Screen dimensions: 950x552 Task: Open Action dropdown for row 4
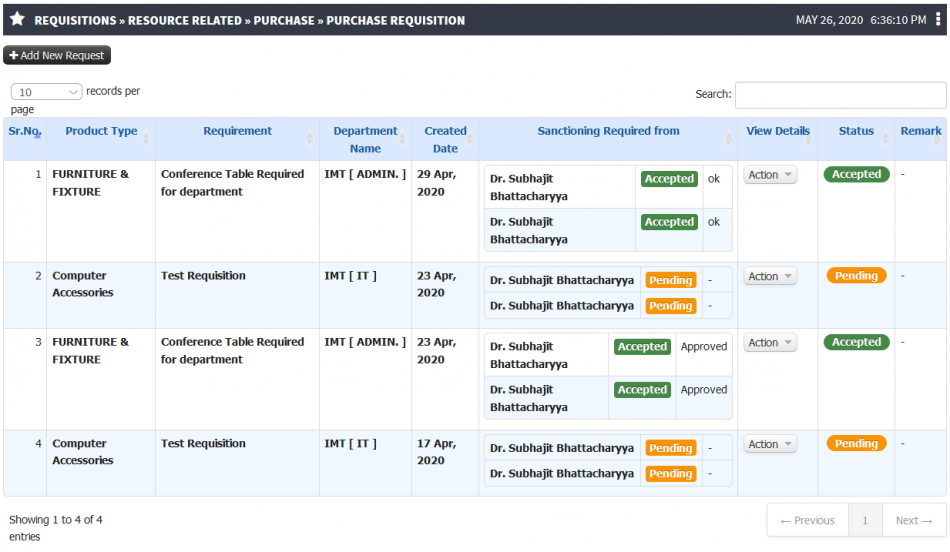coord(770,444)
